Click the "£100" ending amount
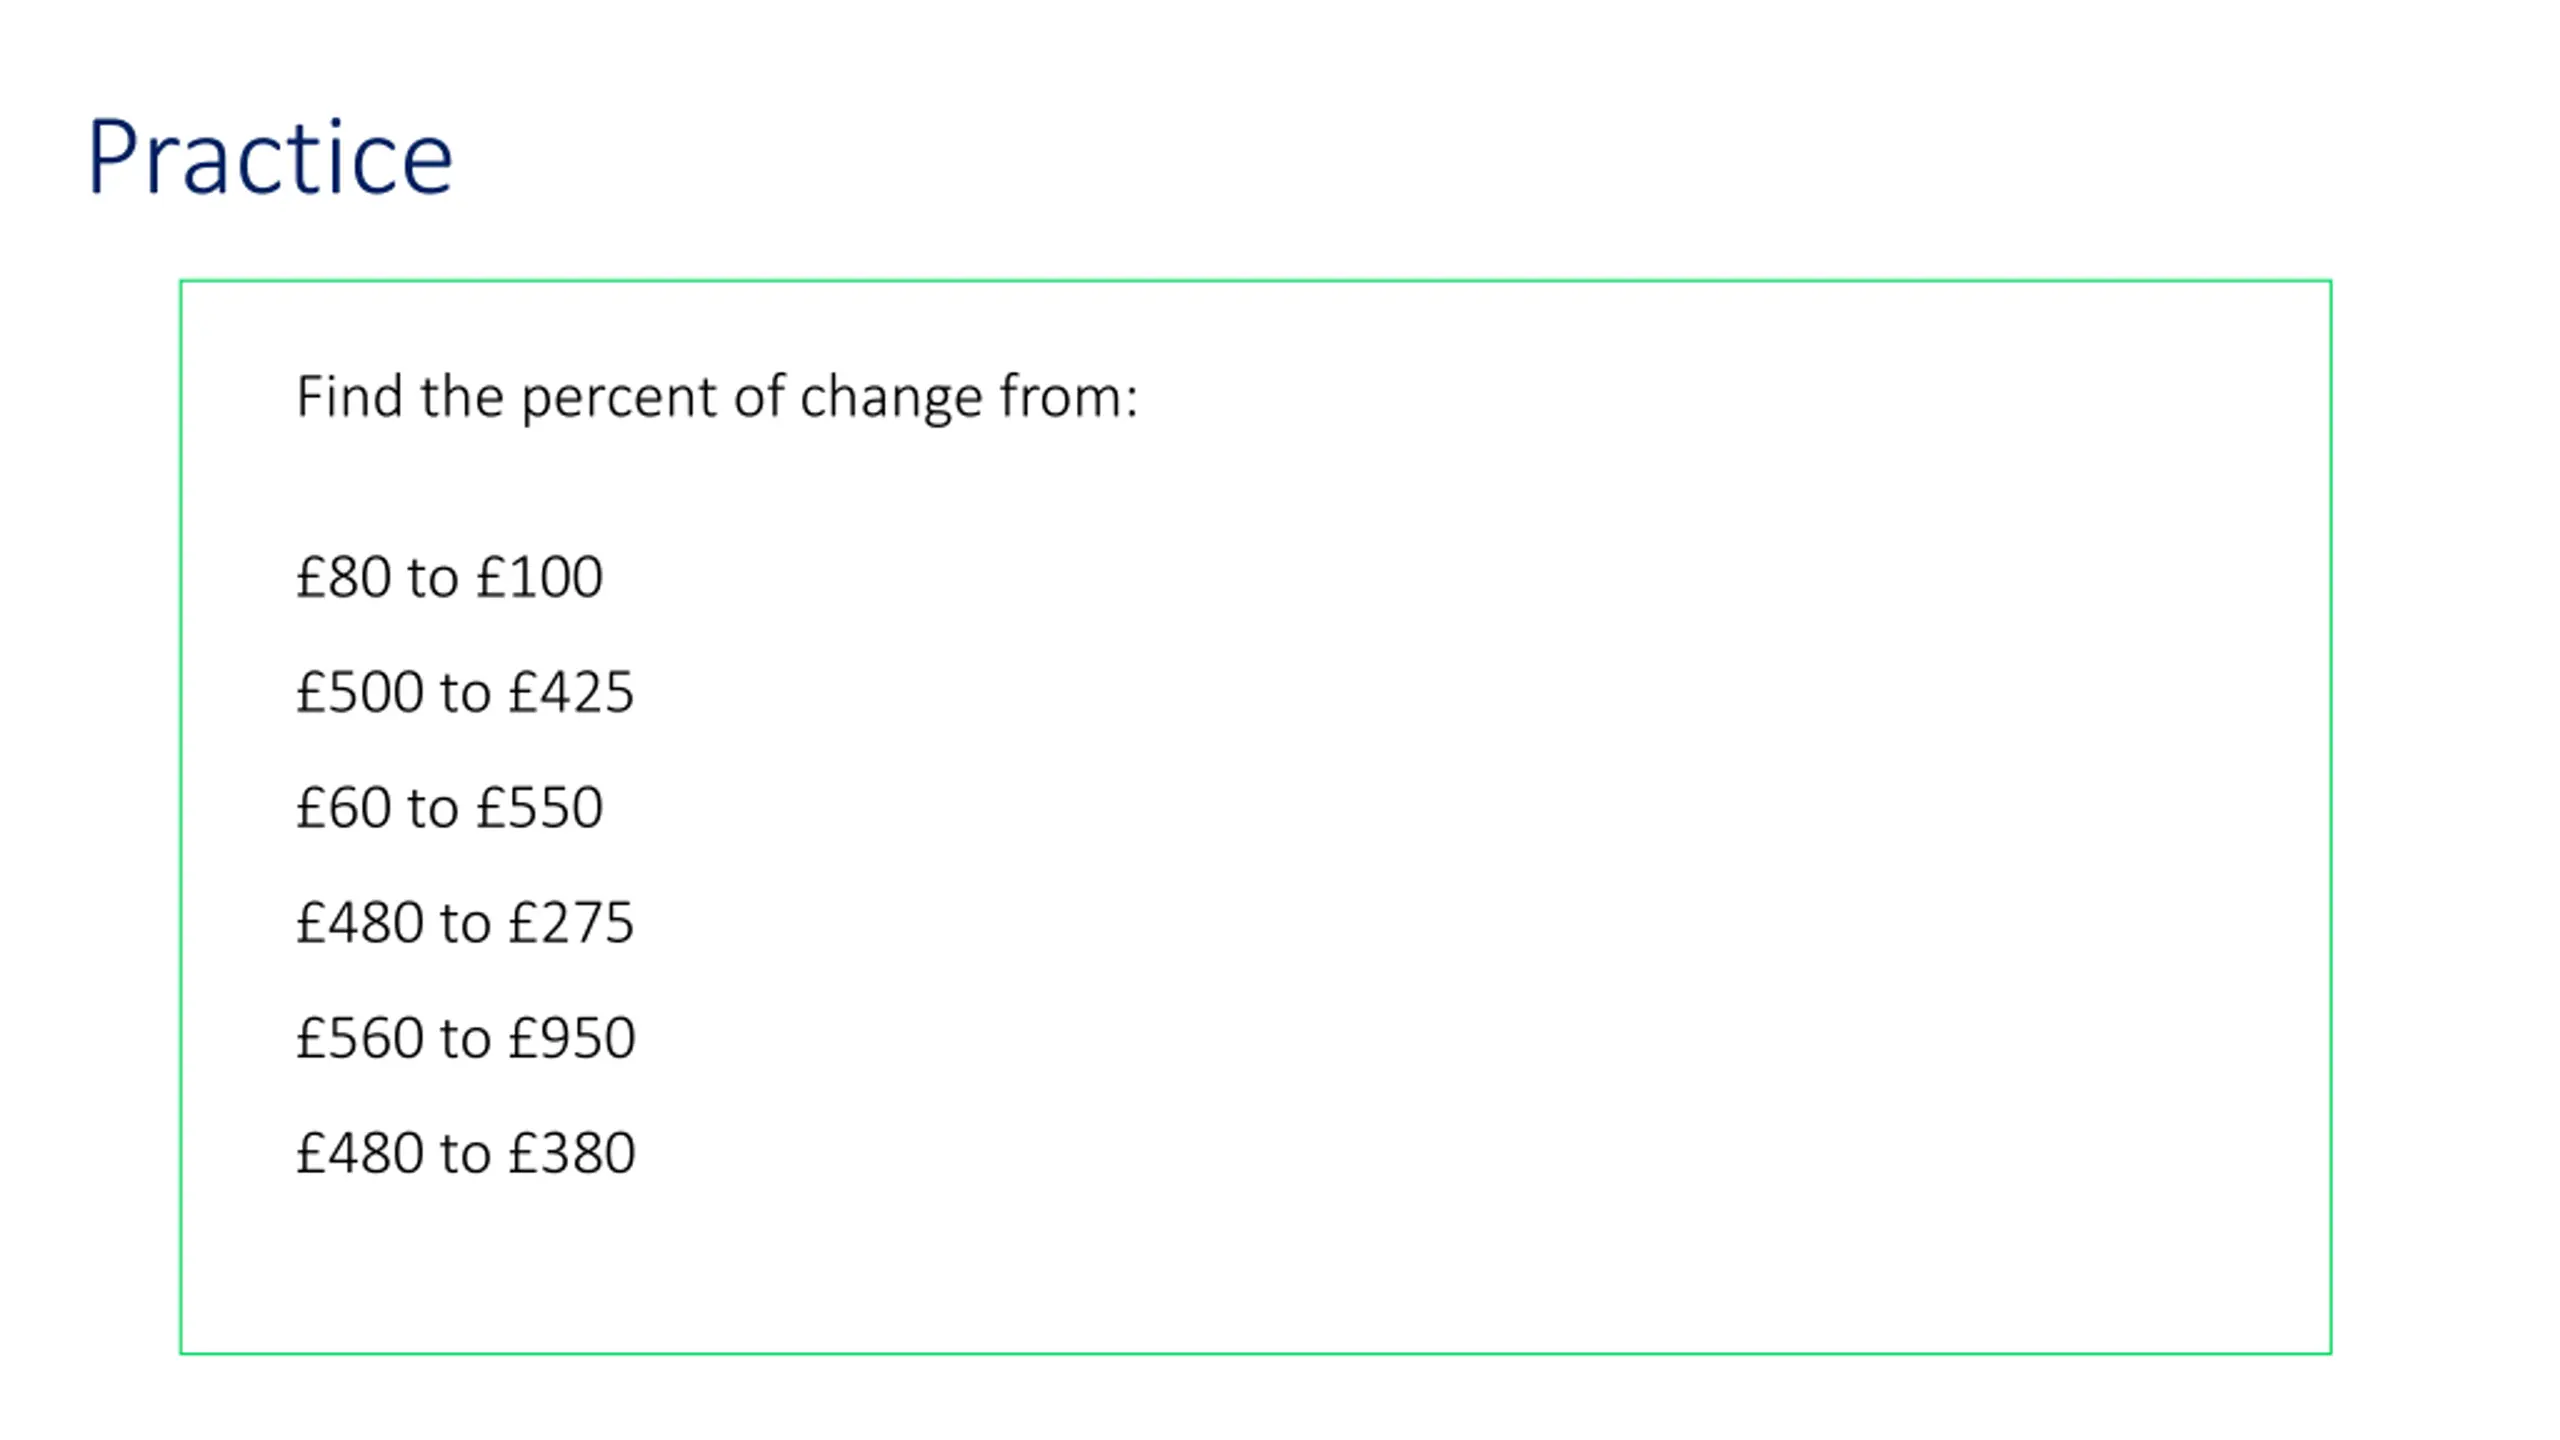2560x1440 pixels. [540, 577]
